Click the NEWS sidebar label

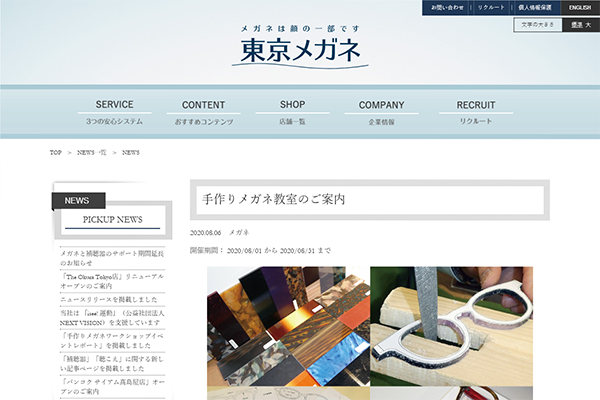pos(77,201)
